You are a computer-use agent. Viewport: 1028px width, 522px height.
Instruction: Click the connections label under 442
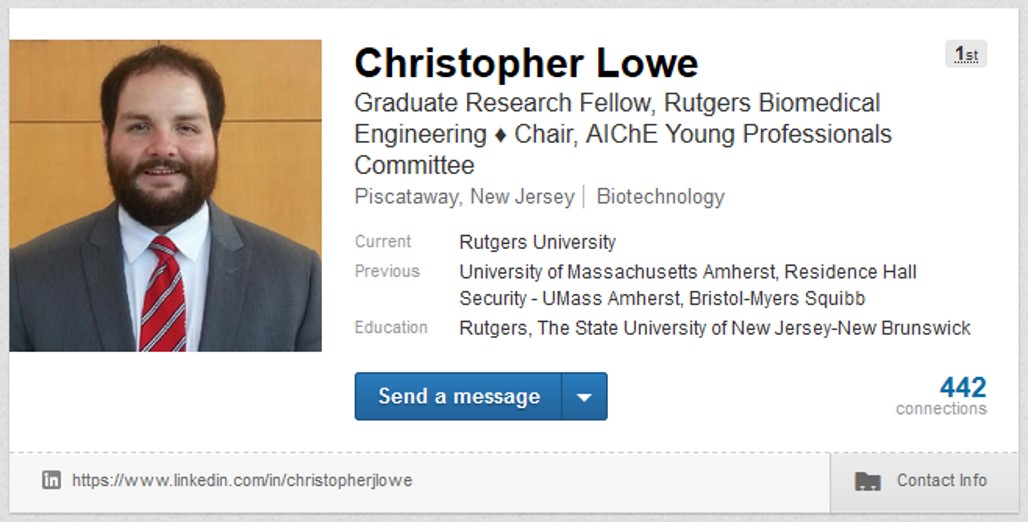pyautogui.click(x=940, y=408)
